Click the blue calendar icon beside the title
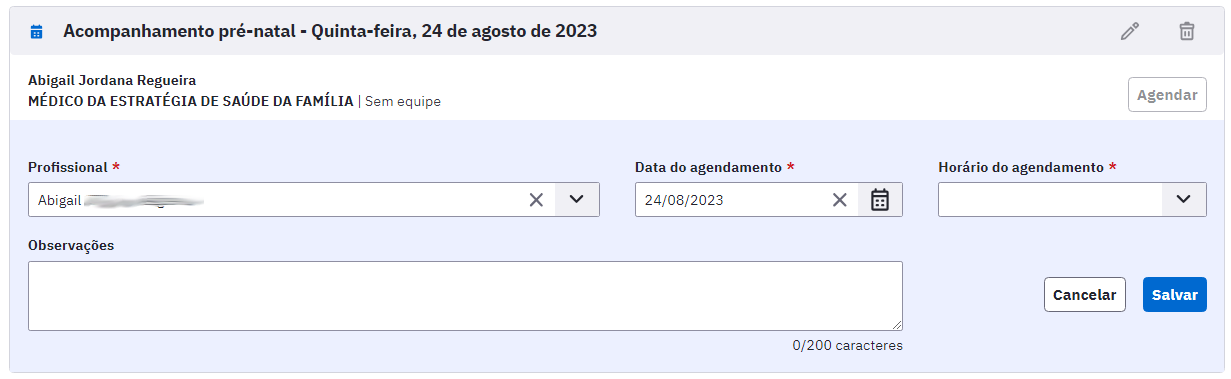Viewport: 1231px width, 379px height. point(37,32)
